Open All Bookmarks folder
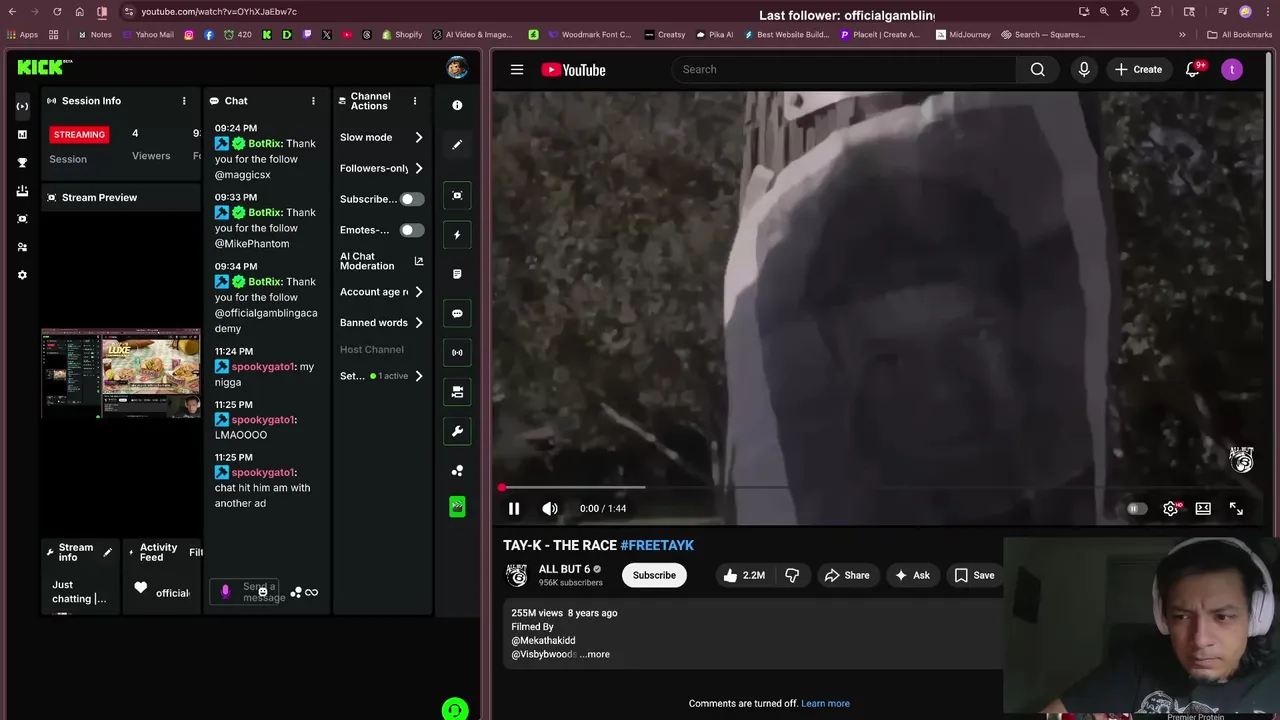The height and width of the screenshot is (720, 1280). point(1240,34)
